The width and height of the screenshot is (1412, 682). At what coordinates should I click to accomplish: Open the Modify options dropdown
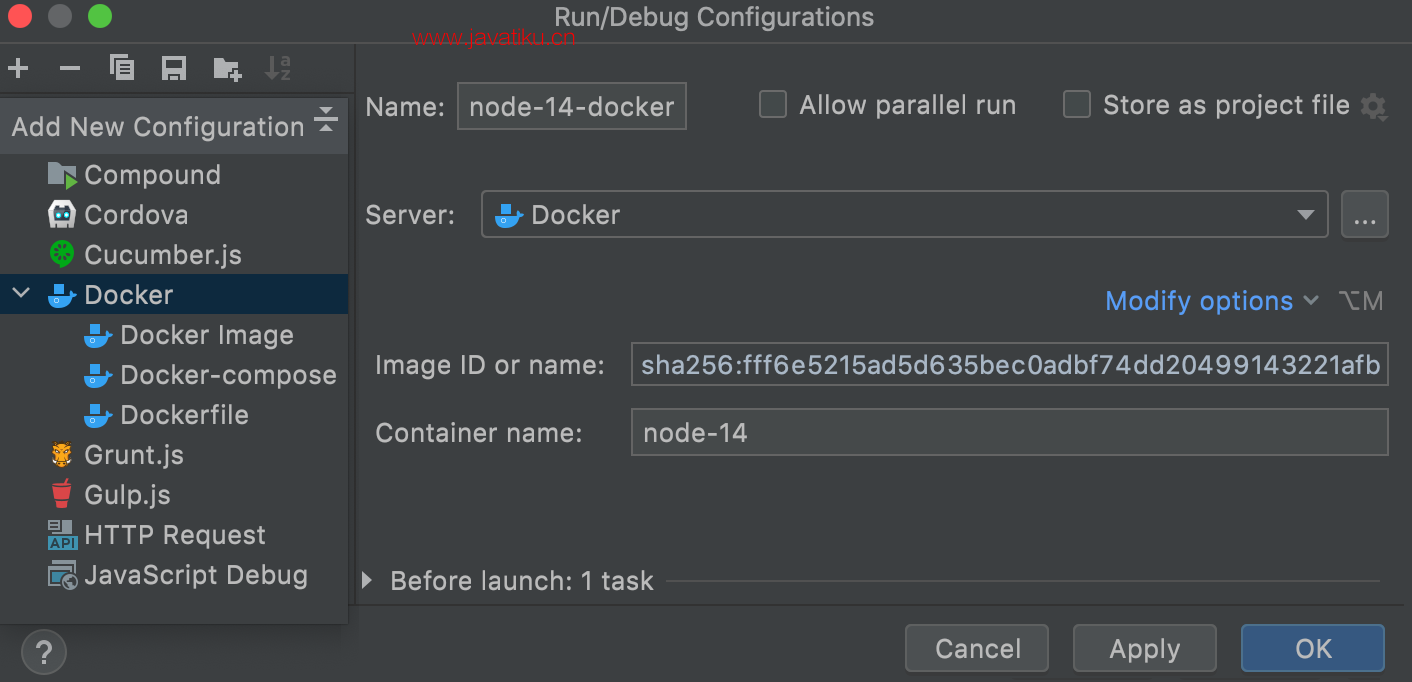coord(1211,301)
